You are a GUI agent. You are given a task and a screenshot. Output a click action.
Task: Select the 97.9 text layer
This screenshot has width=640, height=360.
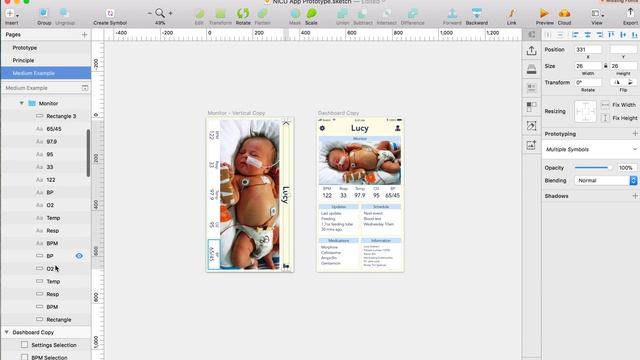tap(46, 142)
